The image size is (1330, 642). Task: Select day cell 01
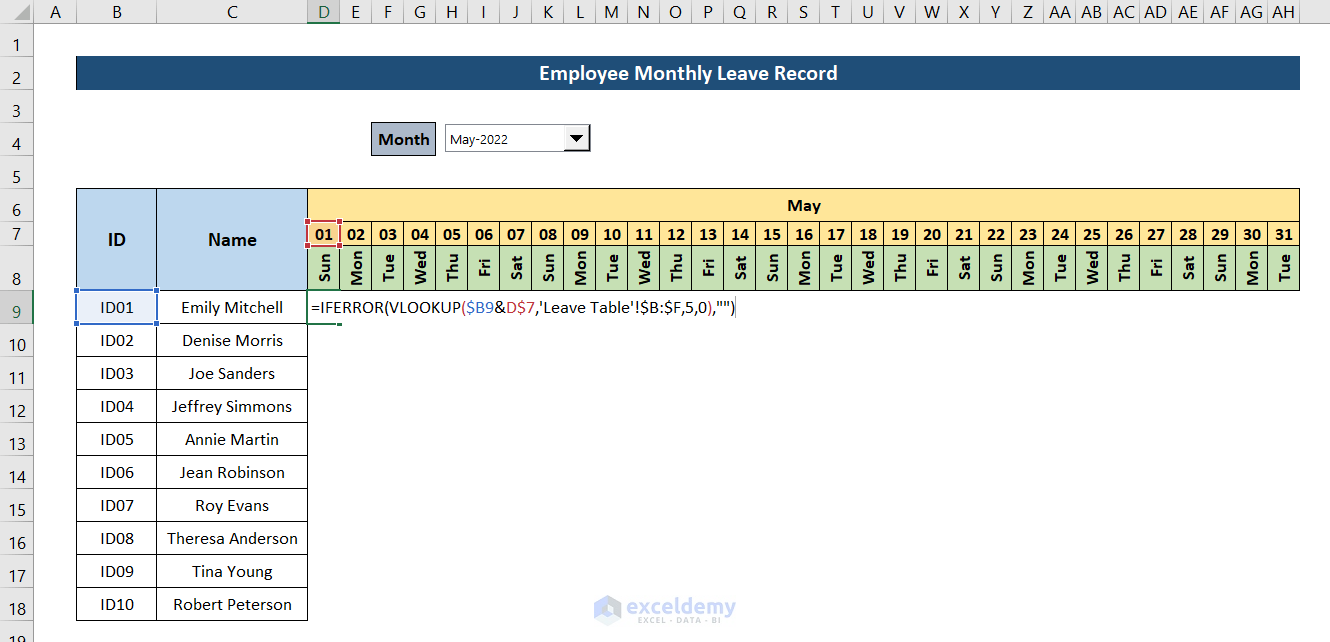pos(324,234)
